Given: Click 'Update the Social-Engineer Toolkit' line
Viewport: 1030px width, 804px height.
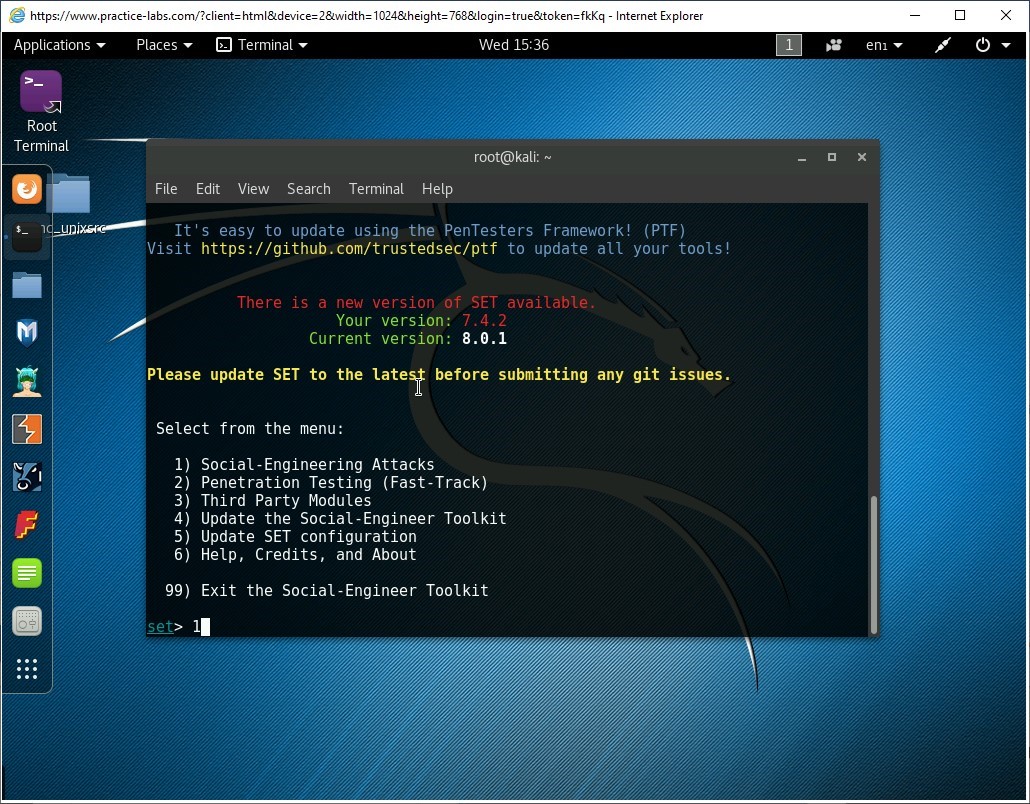Looking at the screenshot, I should point(340,519).
